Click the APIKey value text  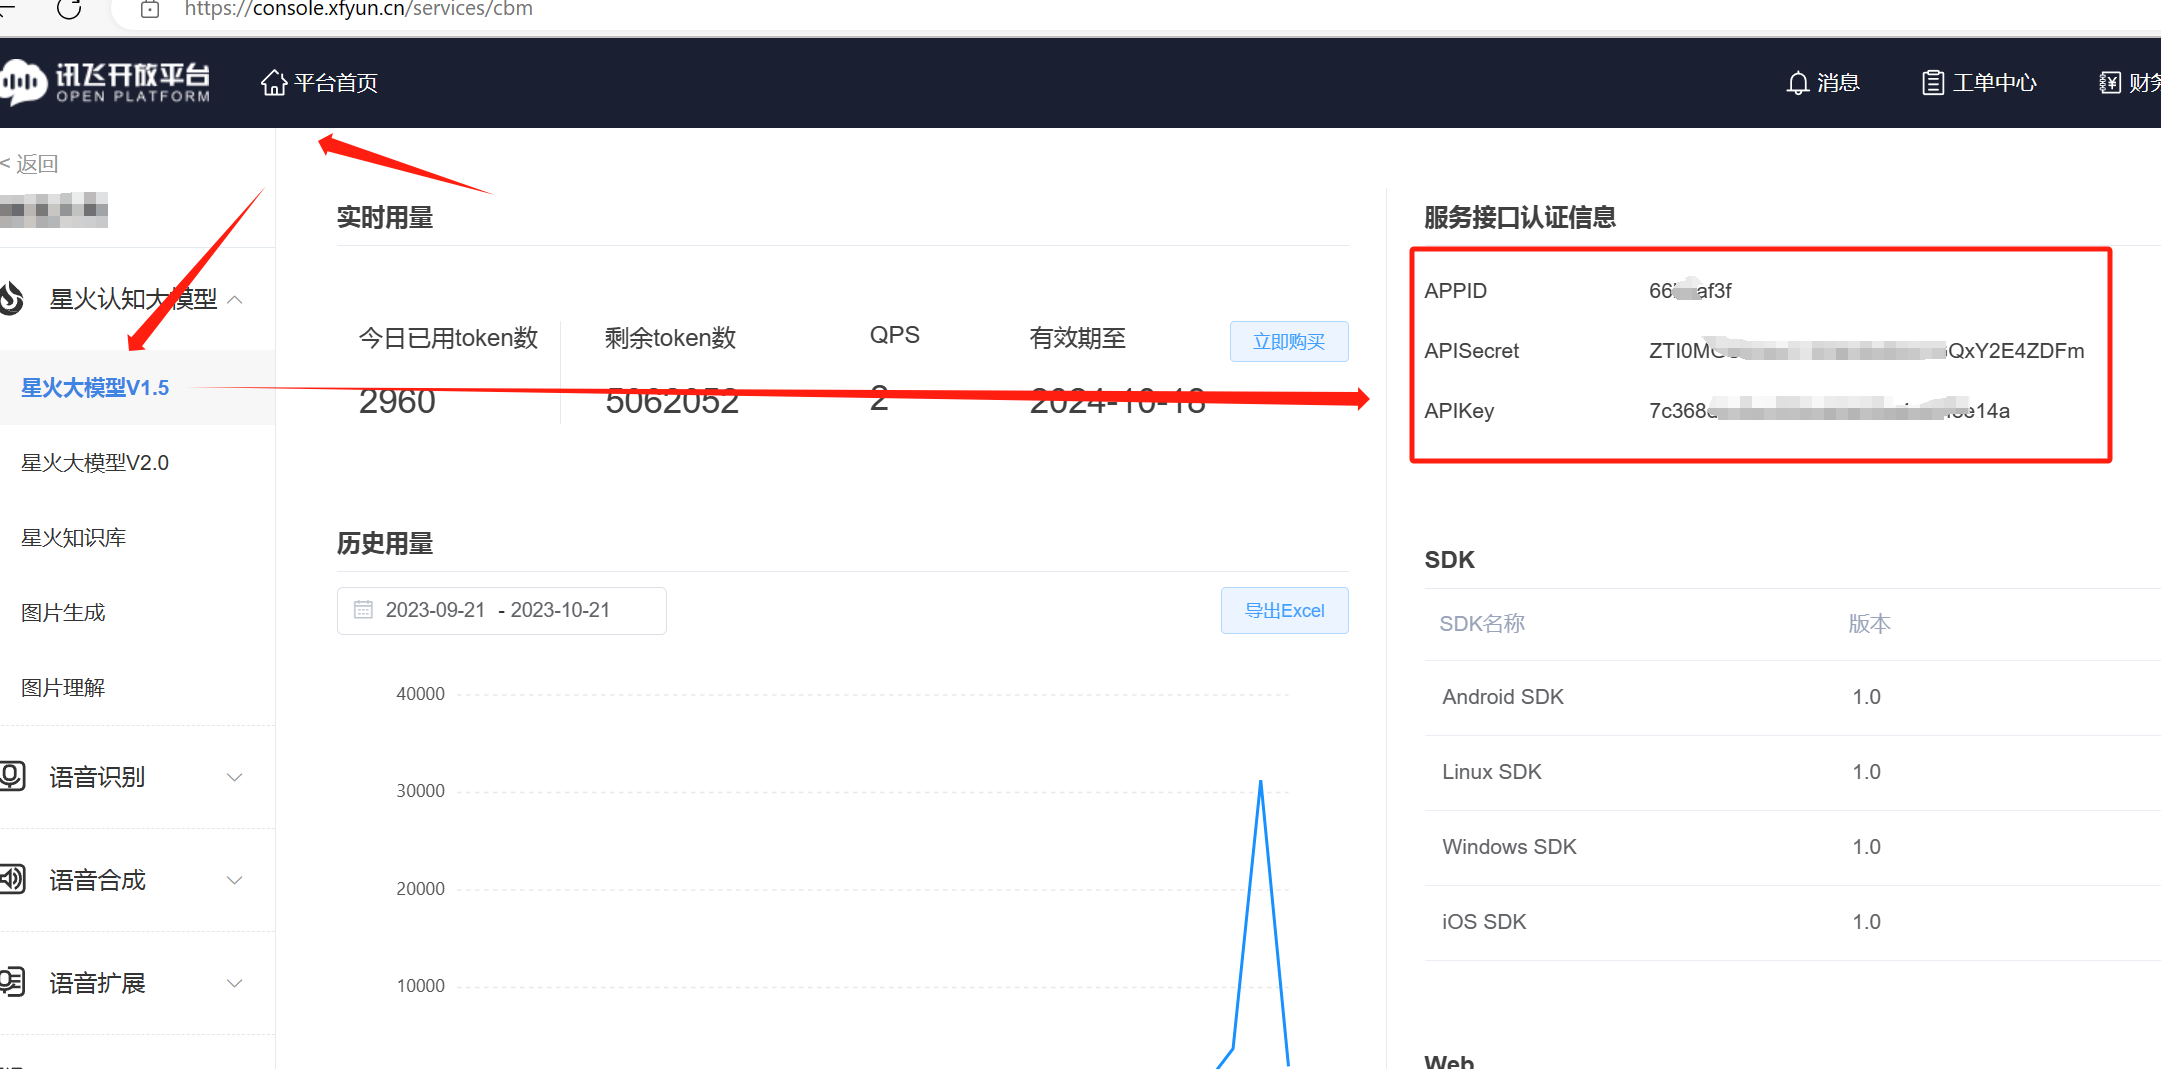(x=1829, y=411)
